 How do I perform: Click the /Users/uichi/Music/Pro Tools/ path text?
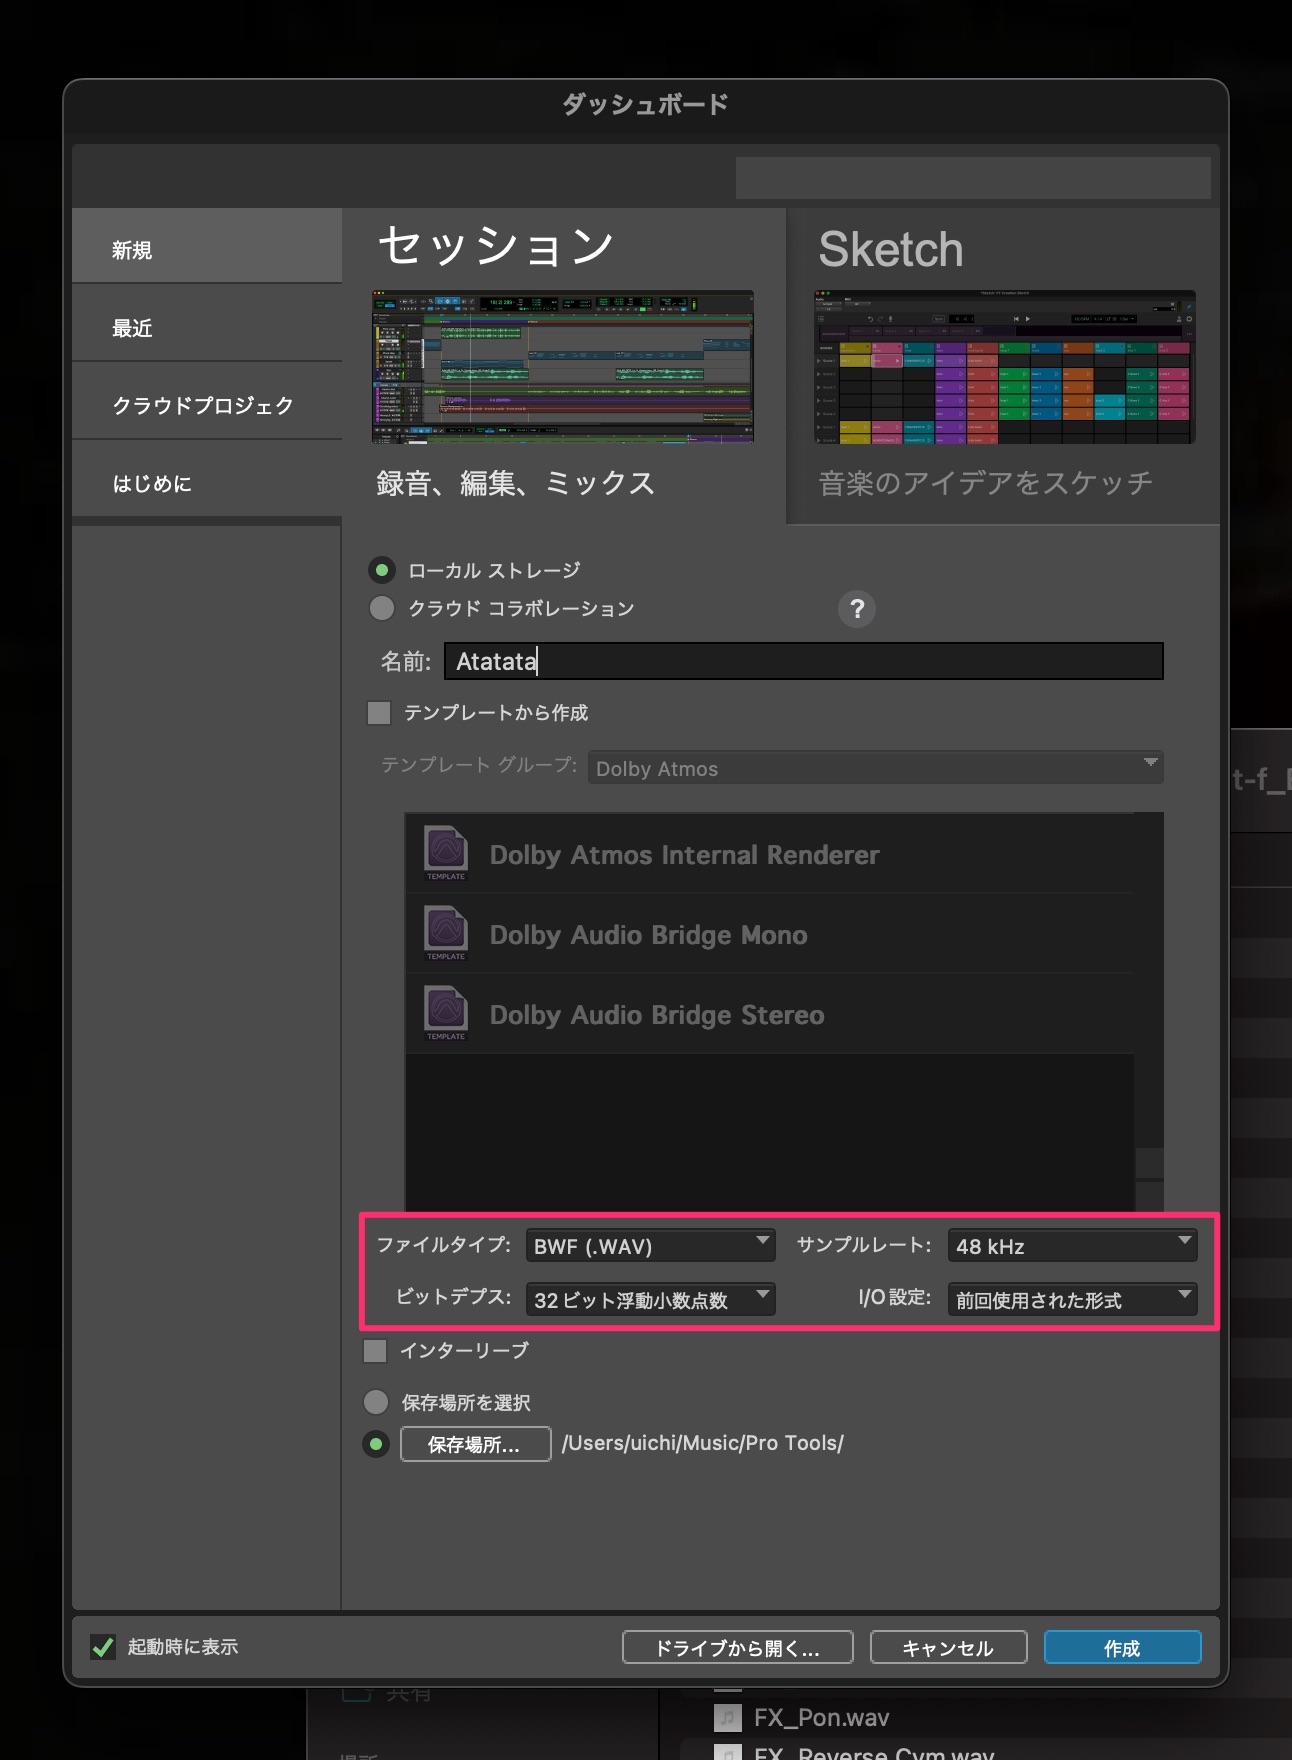(x=703, y=1443)
